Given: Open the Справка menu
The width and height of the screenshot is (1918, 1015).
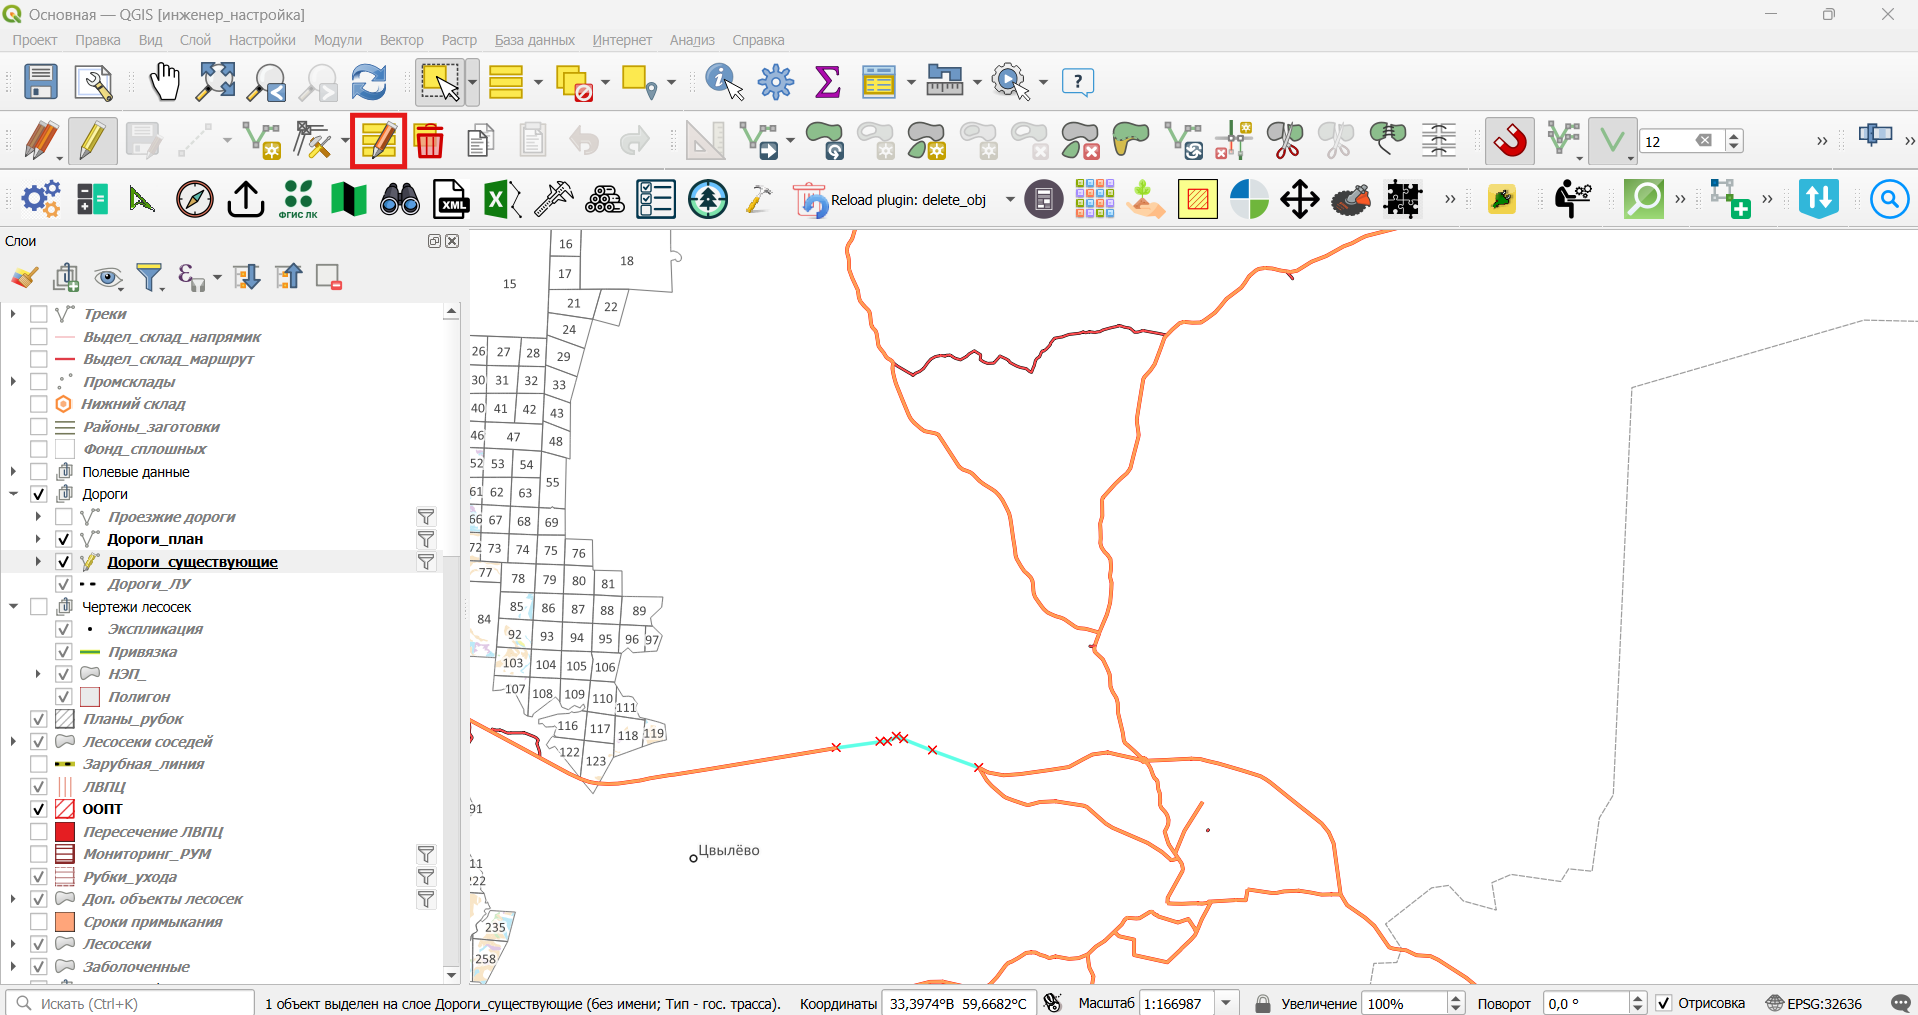Looking at the screenshot, I should click(758, 40).
